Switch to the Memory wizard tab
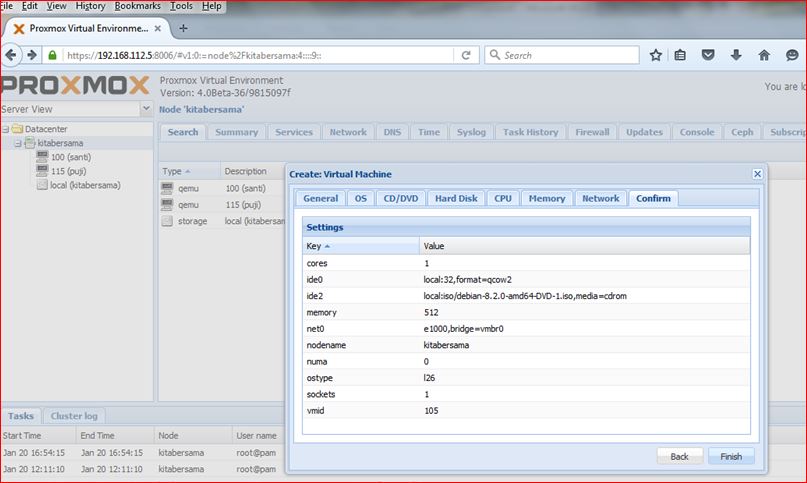807x483 pixels. point(547,198)
